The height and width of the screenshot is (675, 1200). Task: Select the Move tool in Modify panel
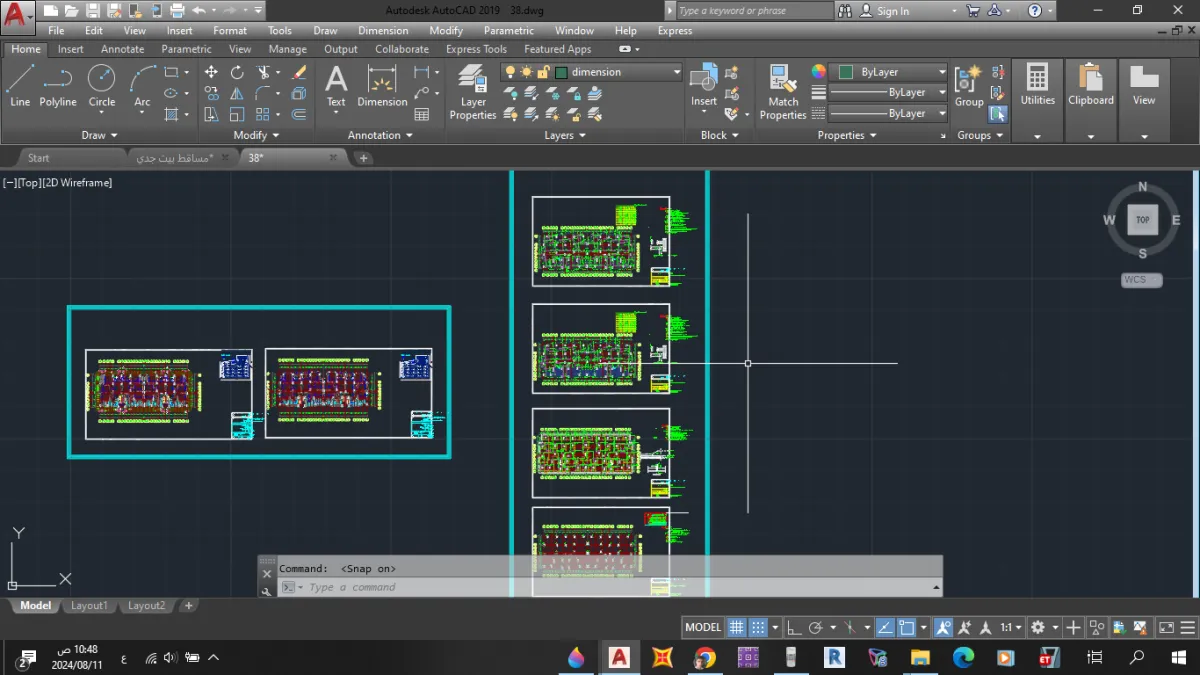211,71
